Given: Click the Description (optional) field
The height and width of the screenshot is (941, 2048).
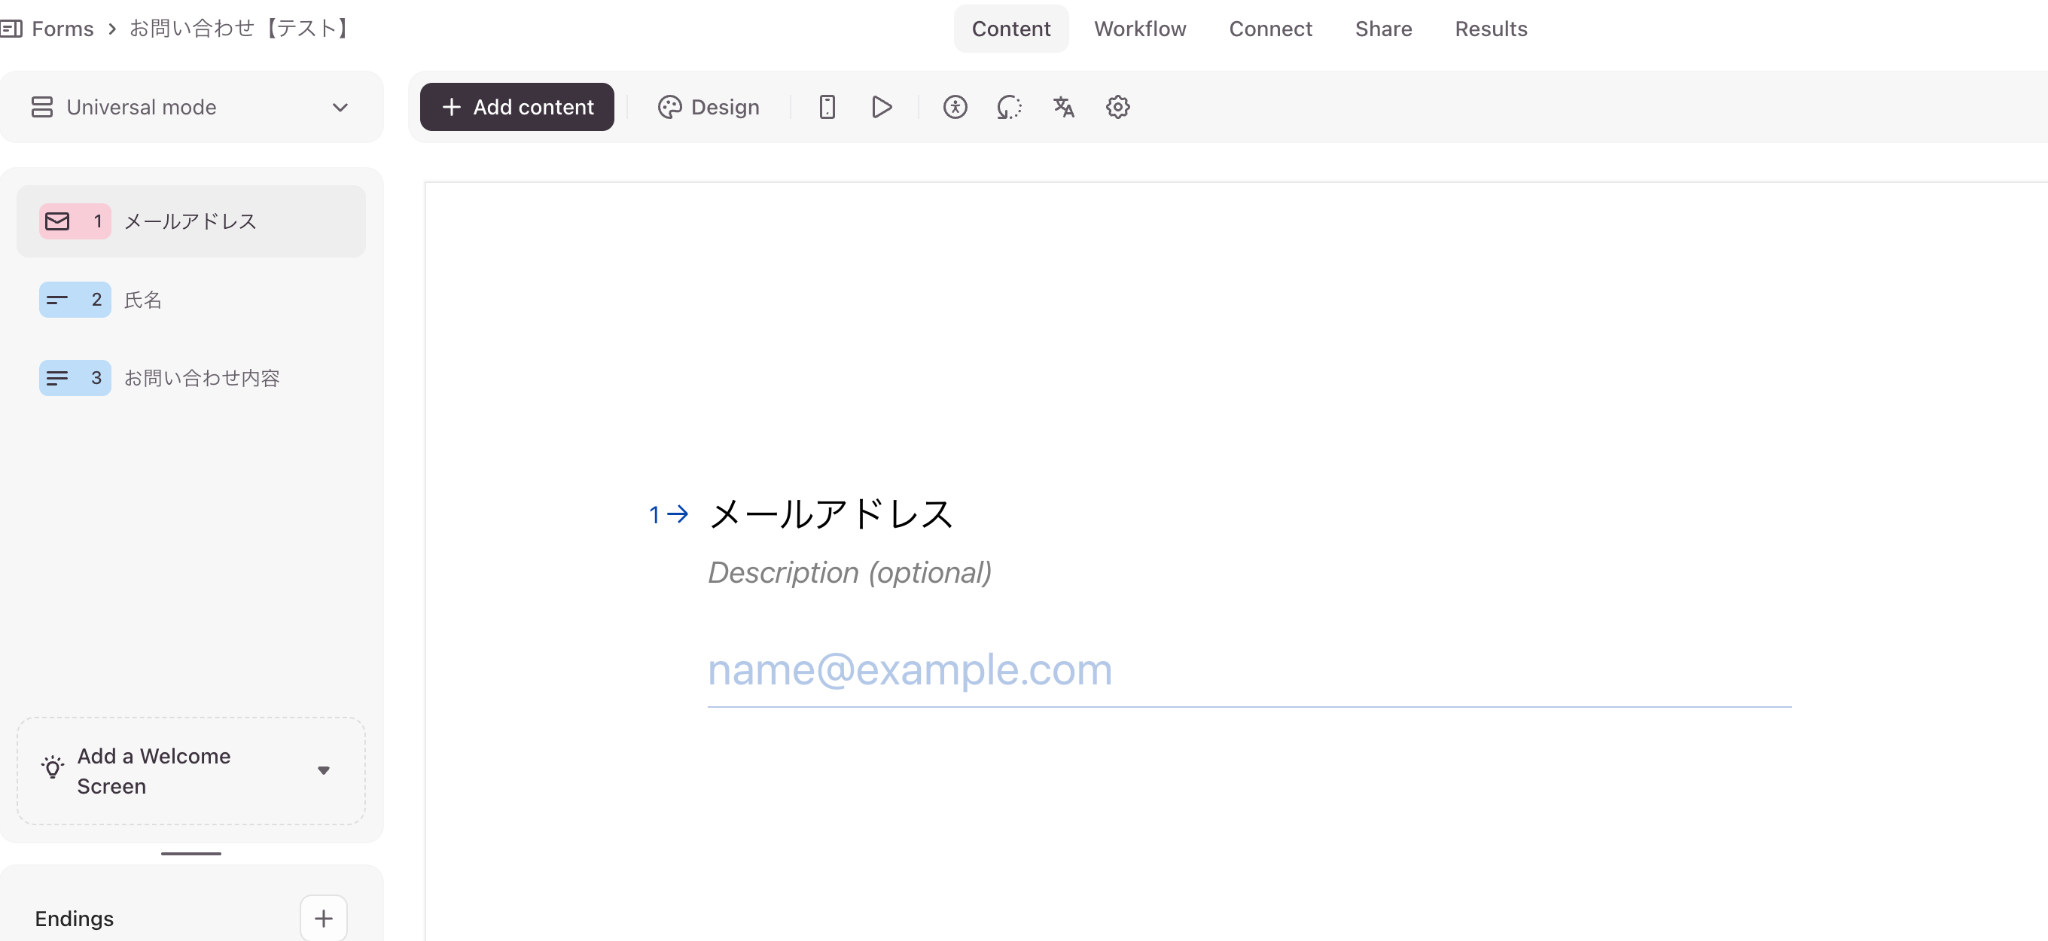Looking at the screenshot, I should point(849,573).
